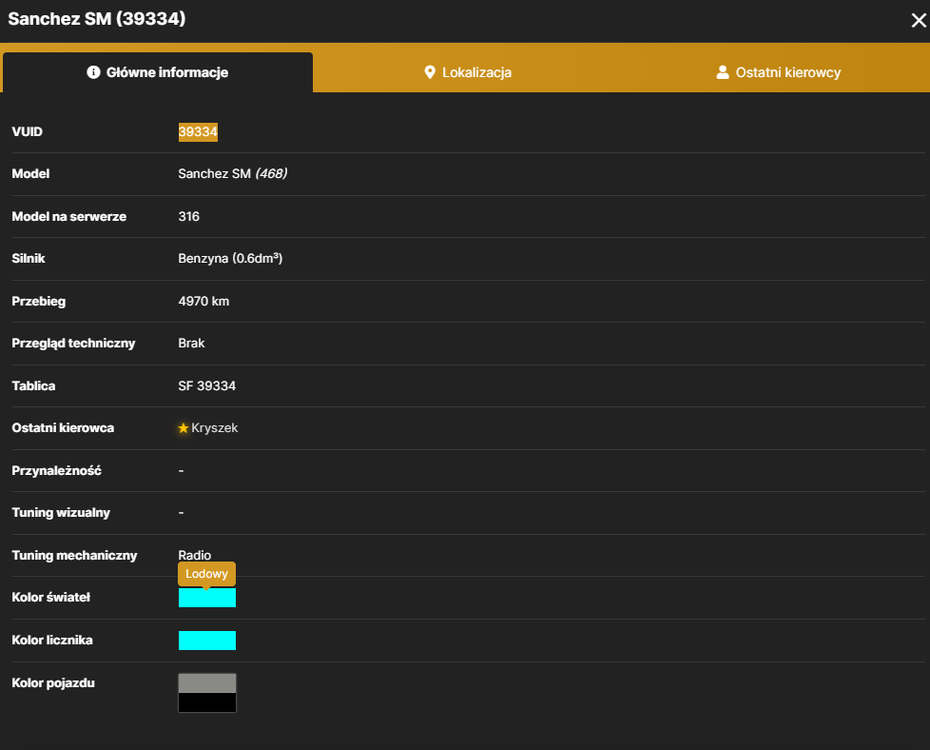The height and width of the screenshot is (750, 930).
Task: Switch to the Ostatni kierowcy tab
Action: click(778, 72)
